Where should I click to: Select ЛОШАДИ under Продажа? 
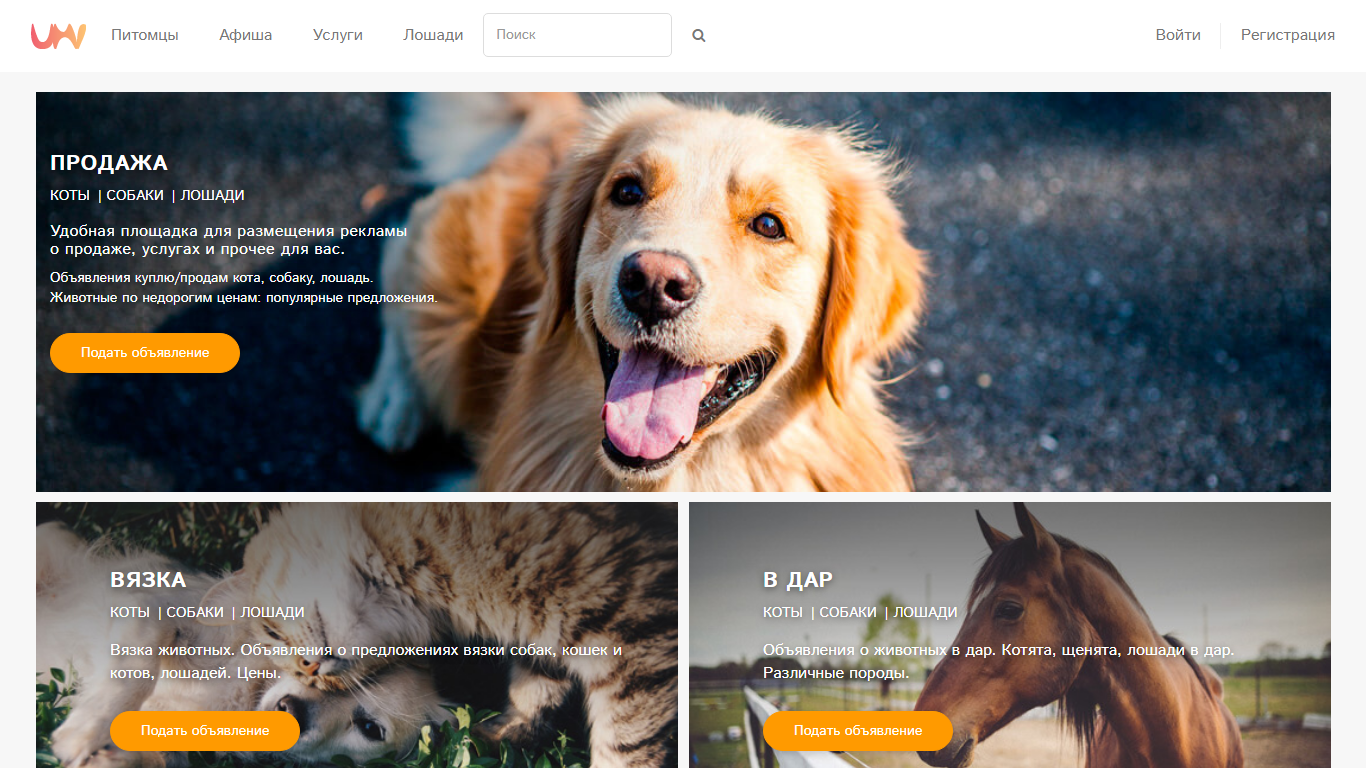212,196
